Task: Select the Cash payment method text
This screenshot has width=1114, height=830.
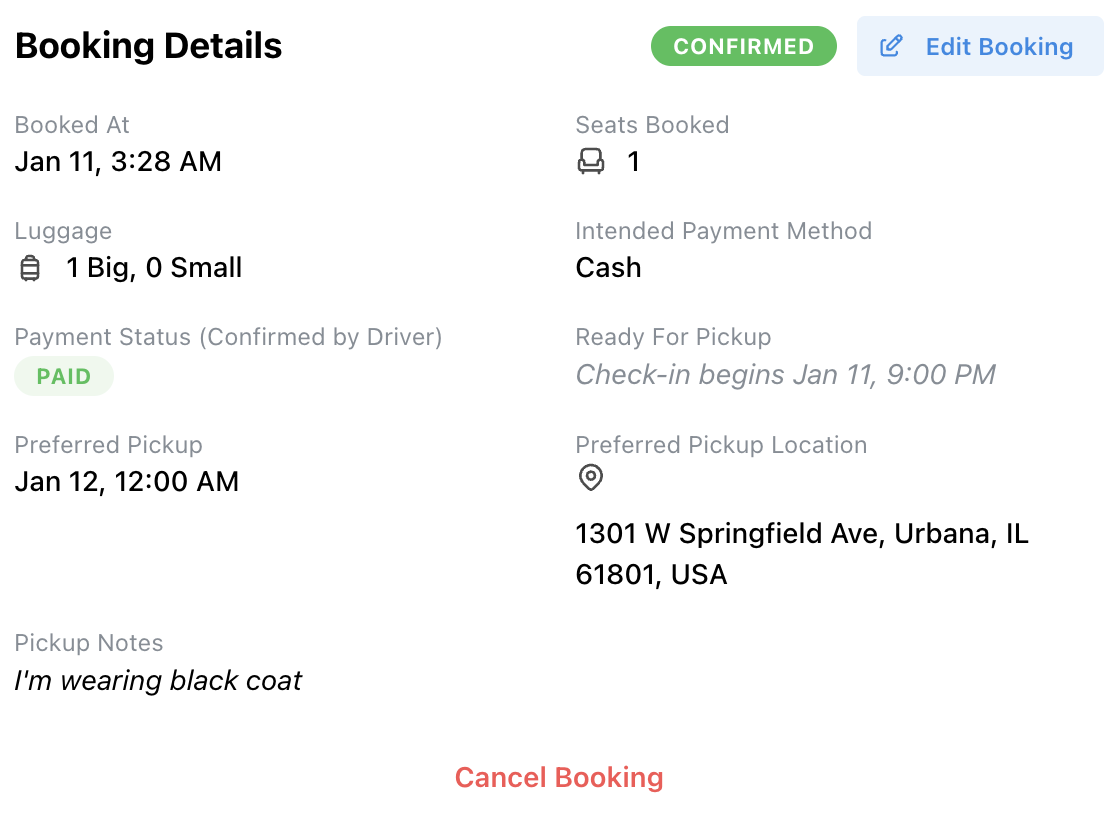Action: 608,267
